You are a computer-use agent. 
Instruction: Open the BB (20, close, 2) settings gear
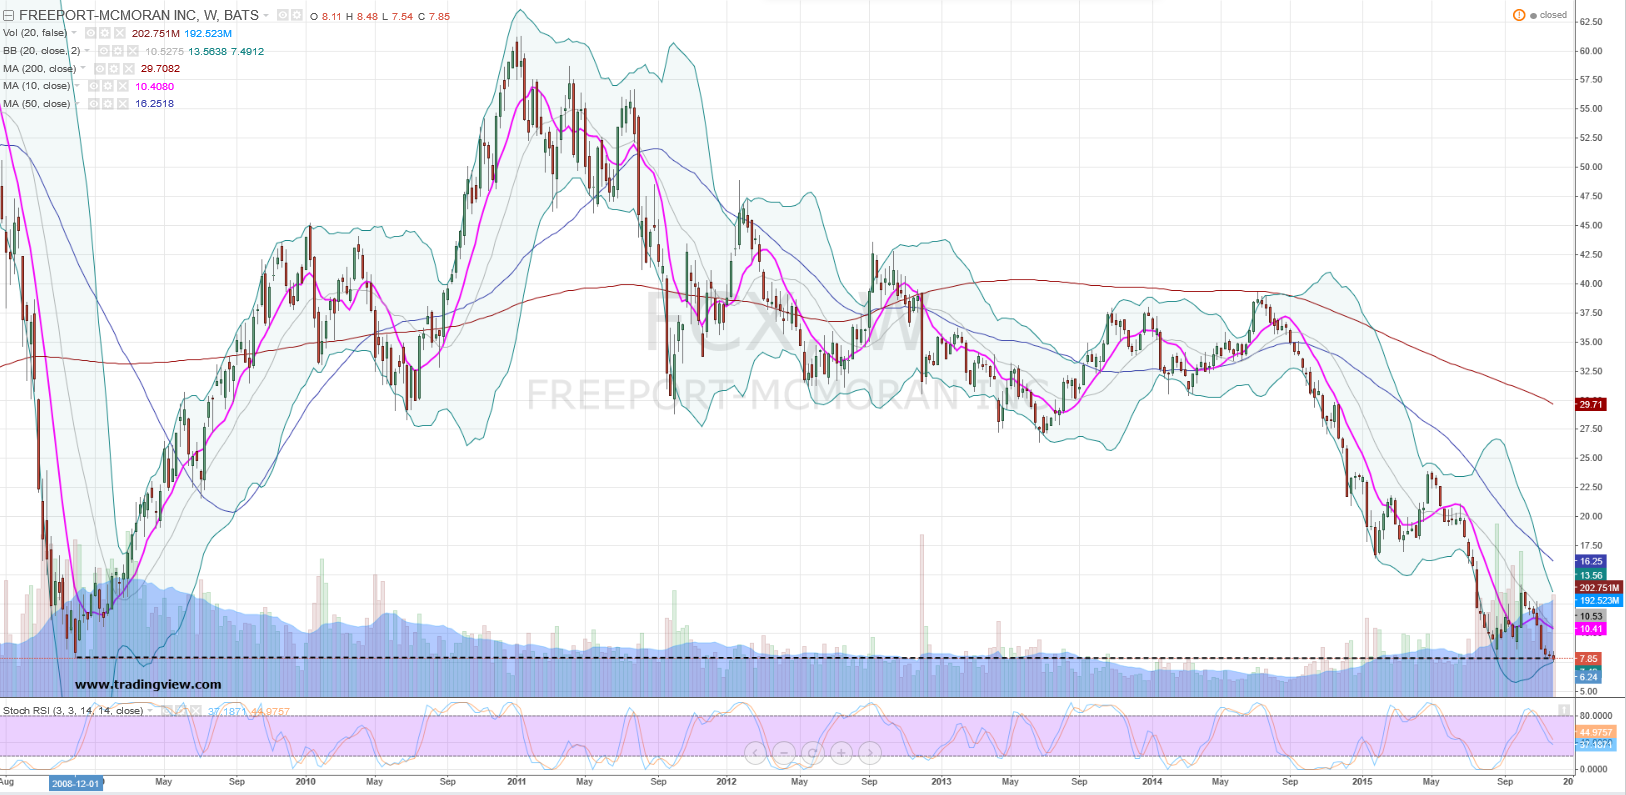click(x=118, y=51)
